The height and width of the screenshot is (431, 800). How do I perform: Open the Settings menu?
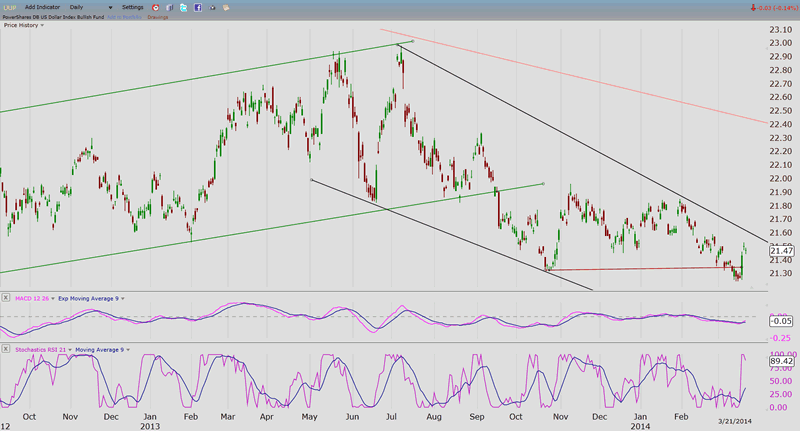[133, 6]
